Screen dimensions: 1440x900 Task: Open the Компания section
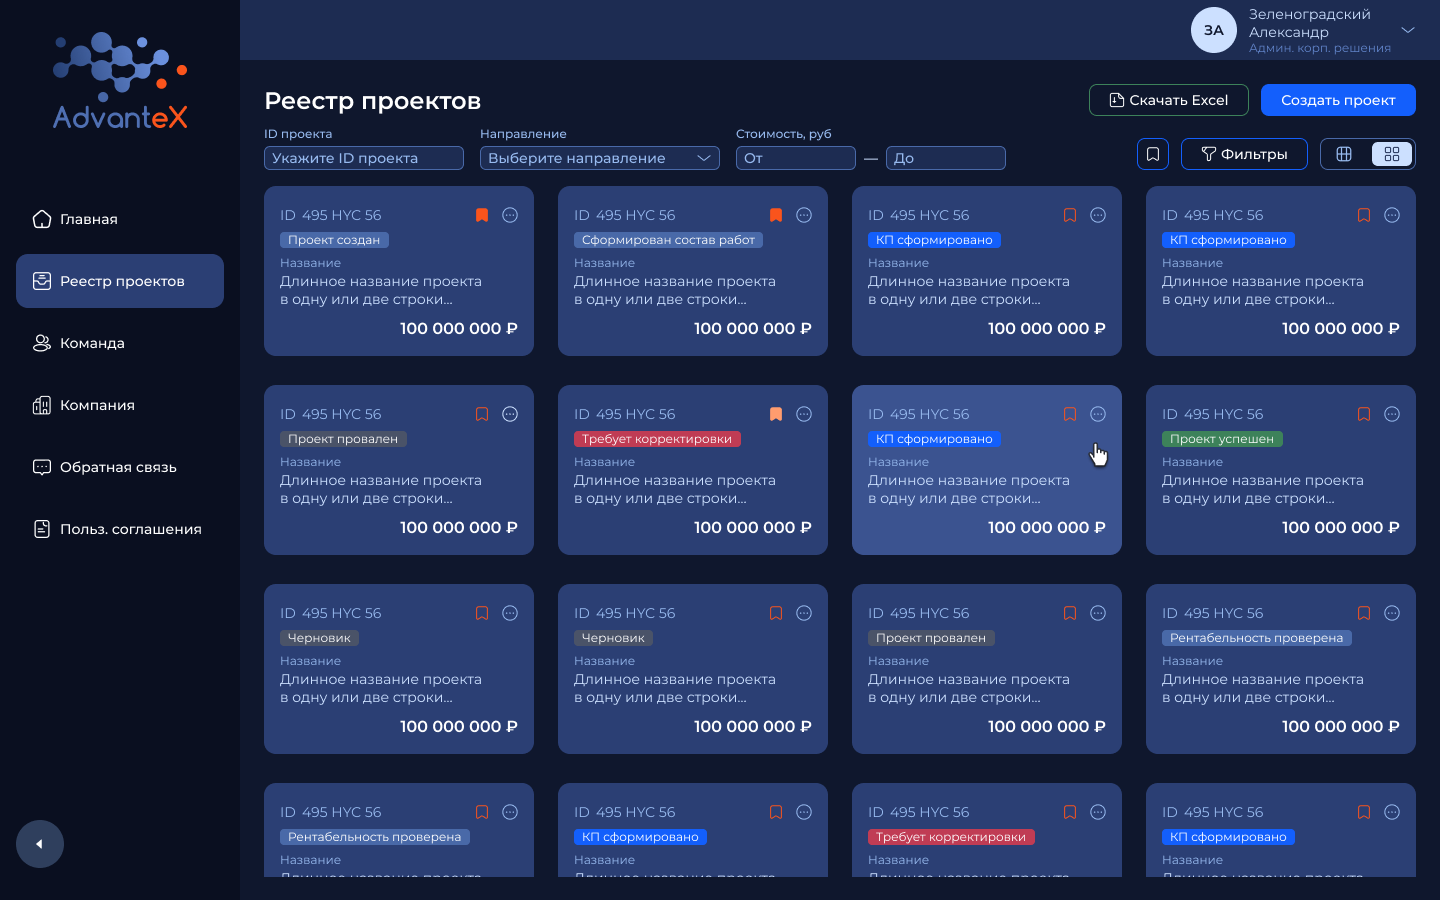(x=120, y=405)
